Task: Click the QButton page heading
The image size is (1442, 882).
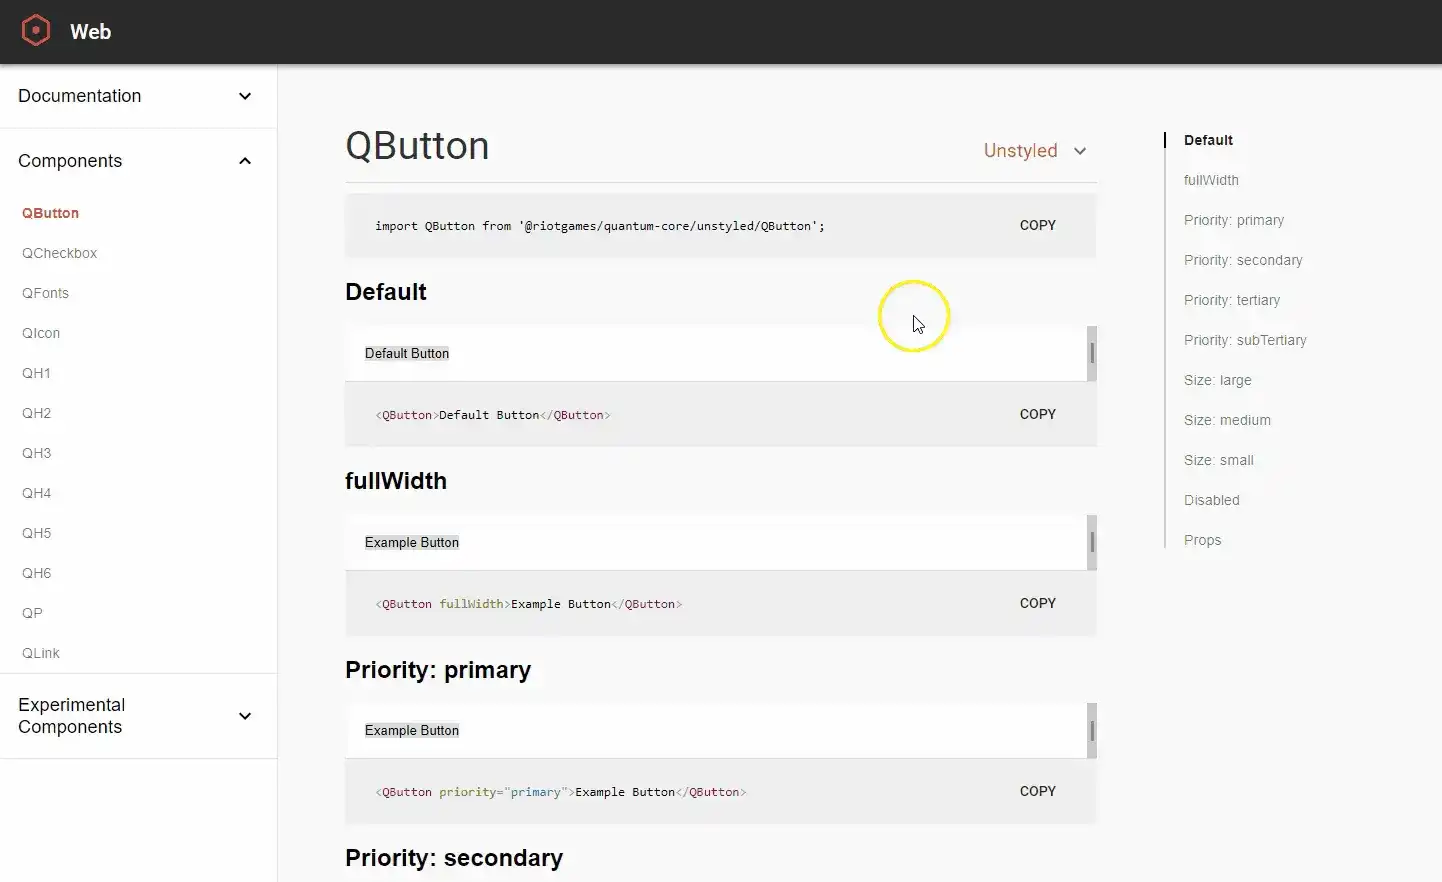Action: pyautogui.click(x=417, y=146)
